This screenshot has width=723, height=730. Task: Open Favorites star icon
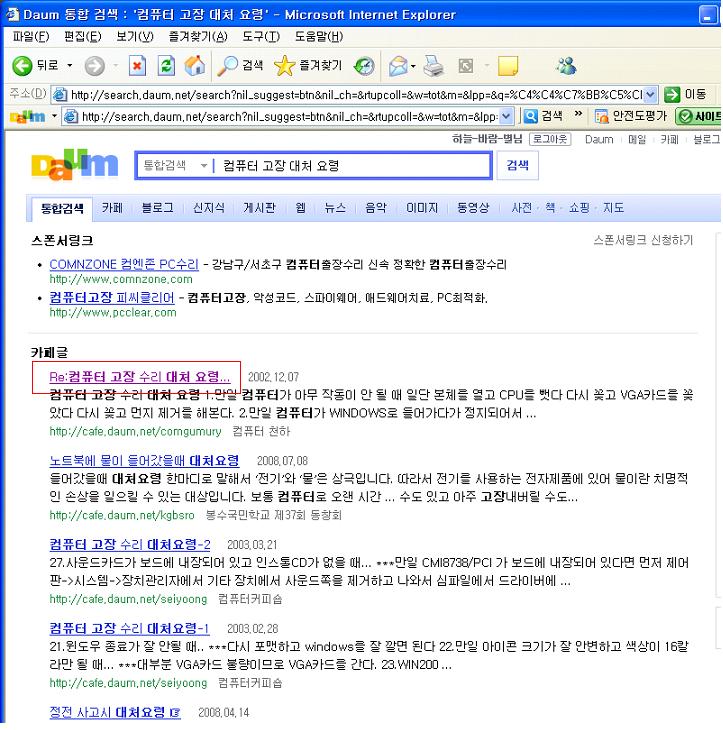click(x=284, y=66)
